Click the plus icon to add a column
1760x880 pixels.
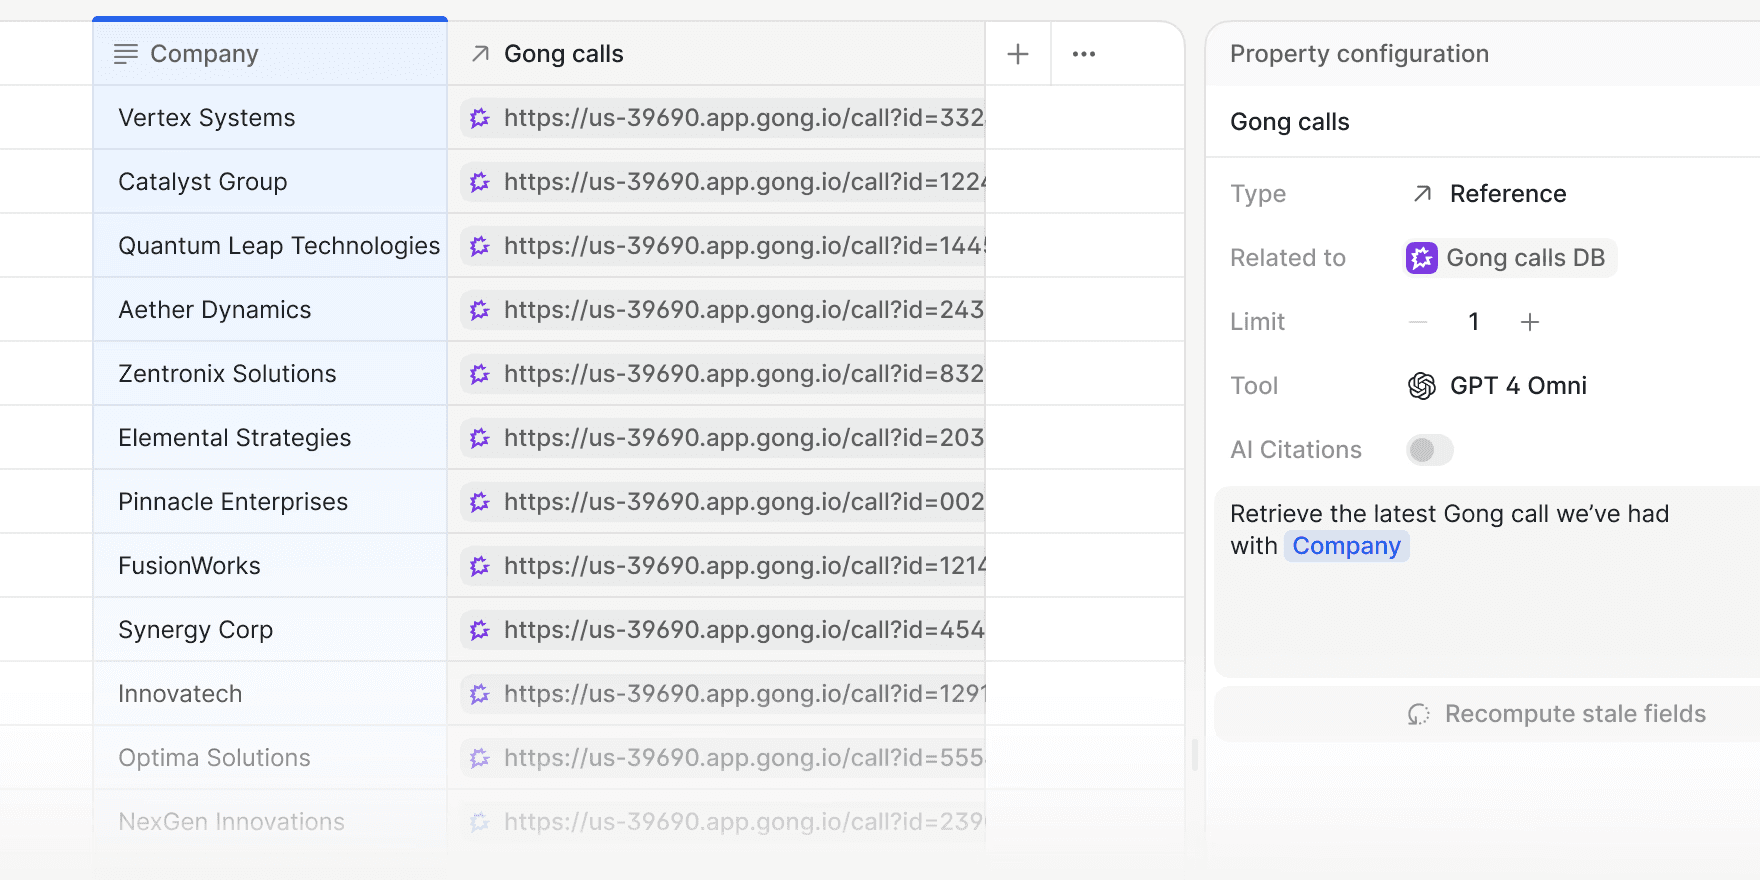(1018, 54)
